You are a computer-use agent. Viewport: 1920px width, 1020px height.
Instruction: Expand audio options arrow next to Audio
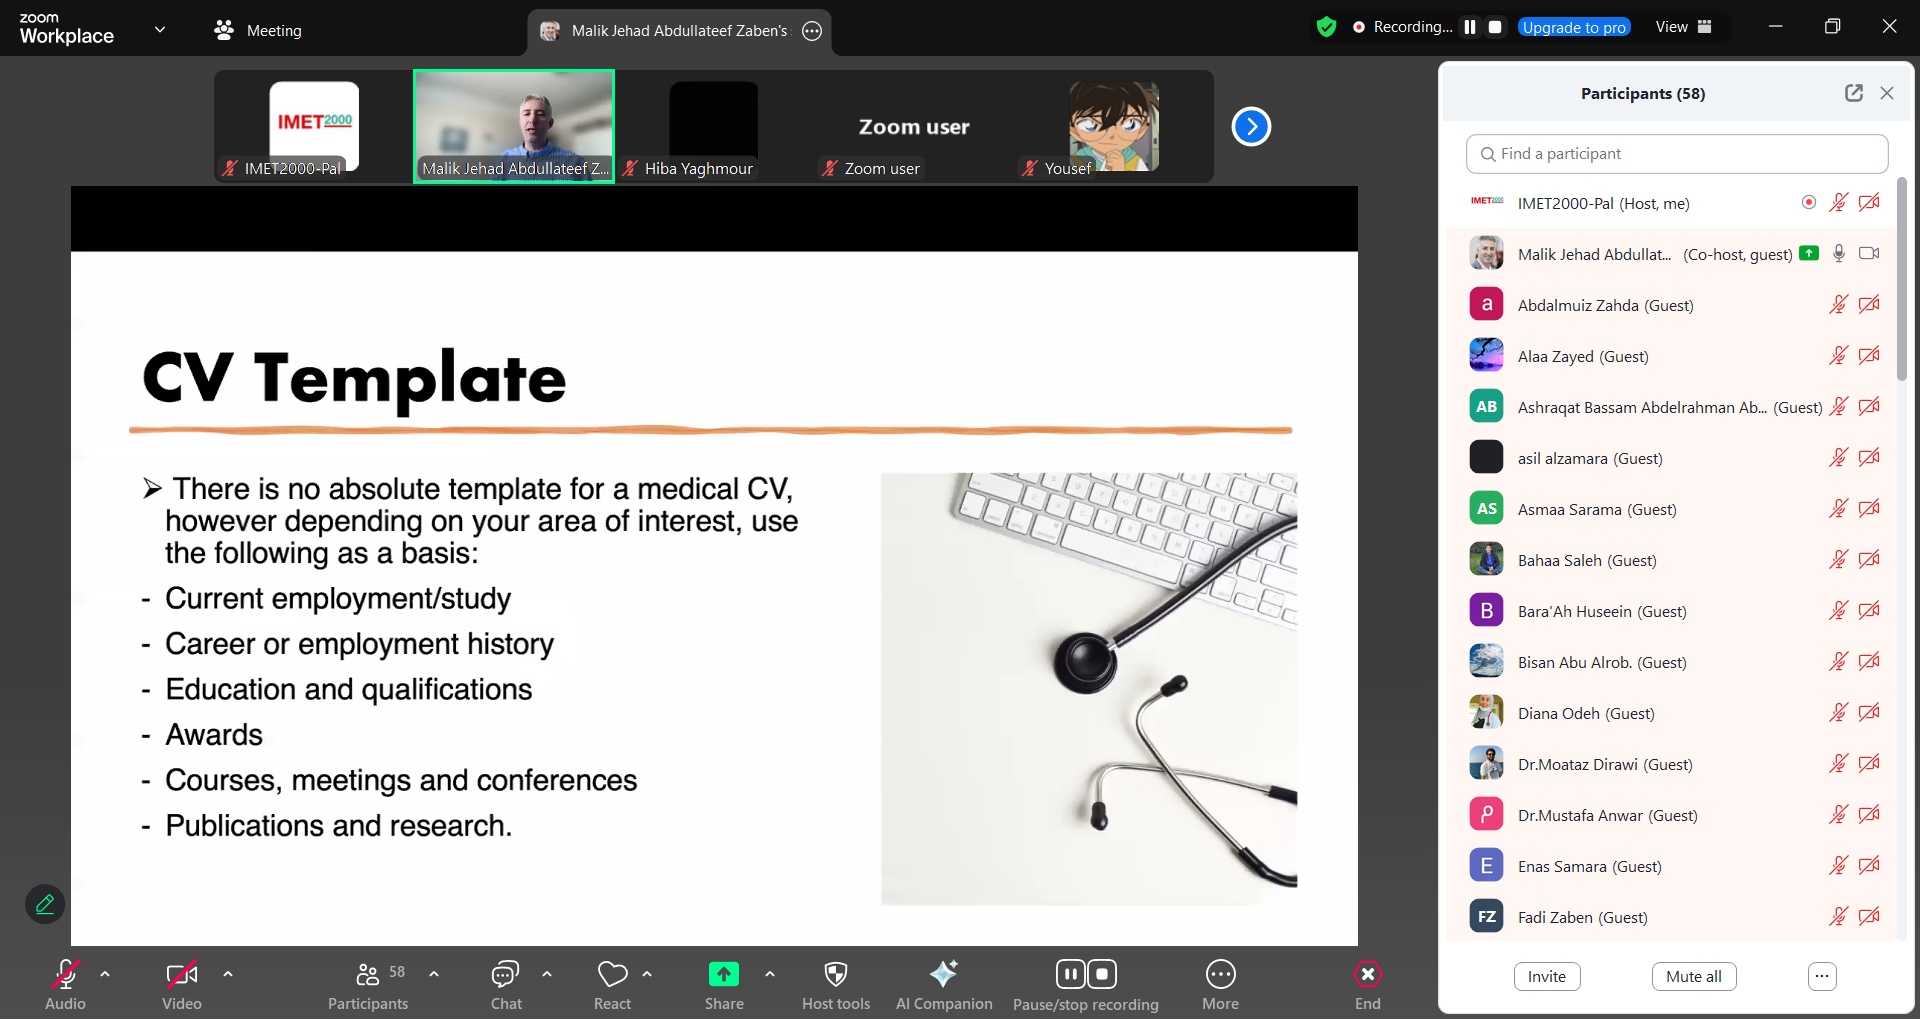point(105,974)
